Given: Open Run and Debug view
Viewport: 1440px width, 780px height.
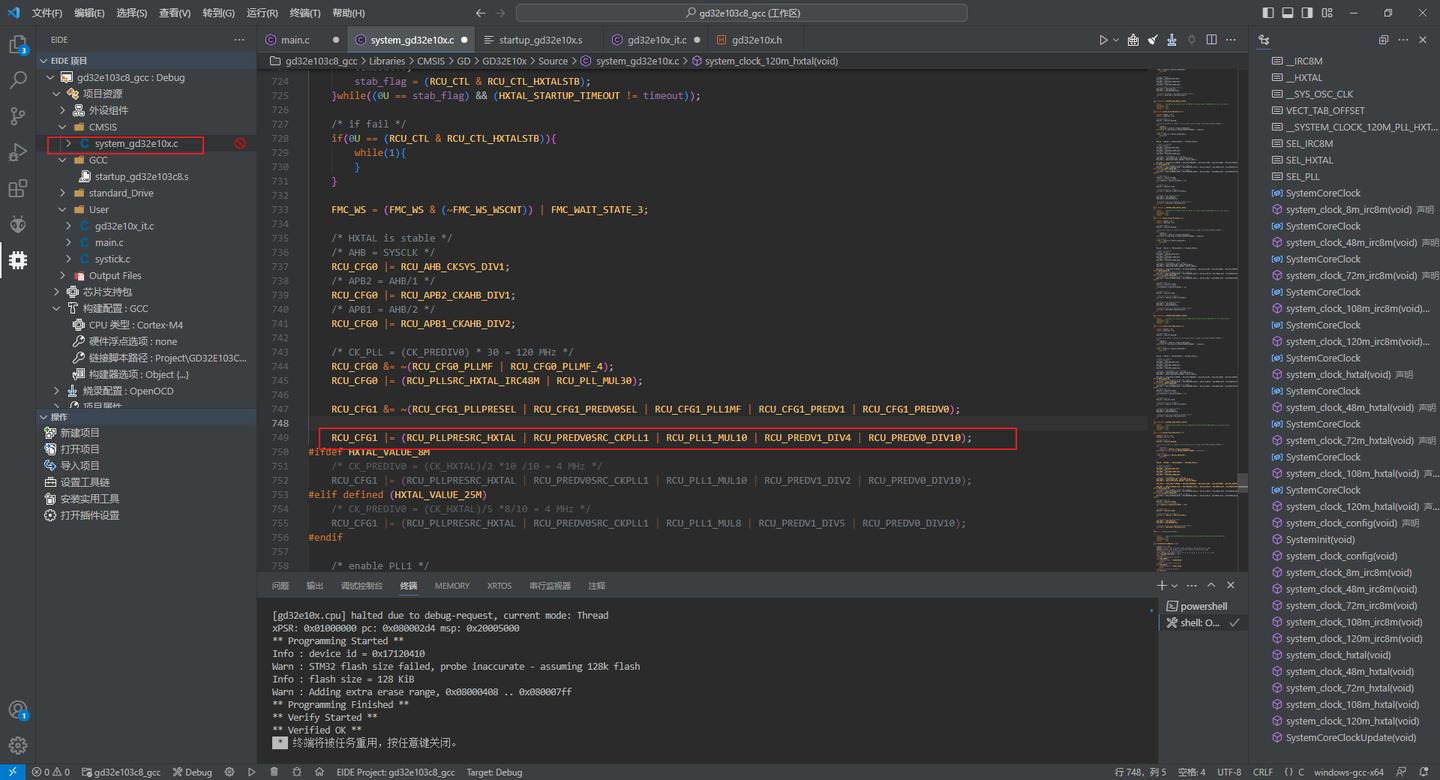Looking at the screenshot, I should tap(17, 152).
